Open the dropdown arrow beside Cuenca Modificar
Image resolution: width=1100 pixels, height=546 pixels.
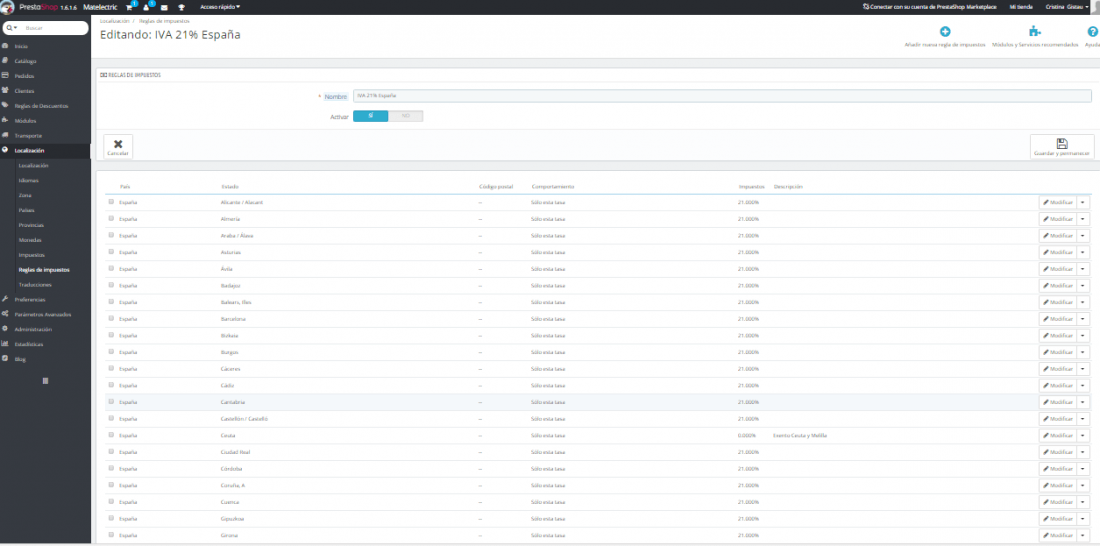1082,502
